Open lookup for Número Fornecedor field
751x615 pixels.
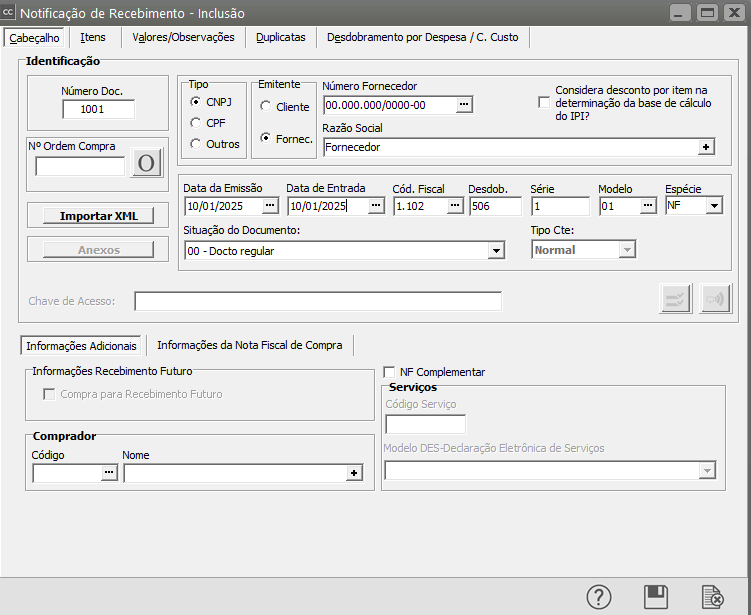[x=464, y=105]
